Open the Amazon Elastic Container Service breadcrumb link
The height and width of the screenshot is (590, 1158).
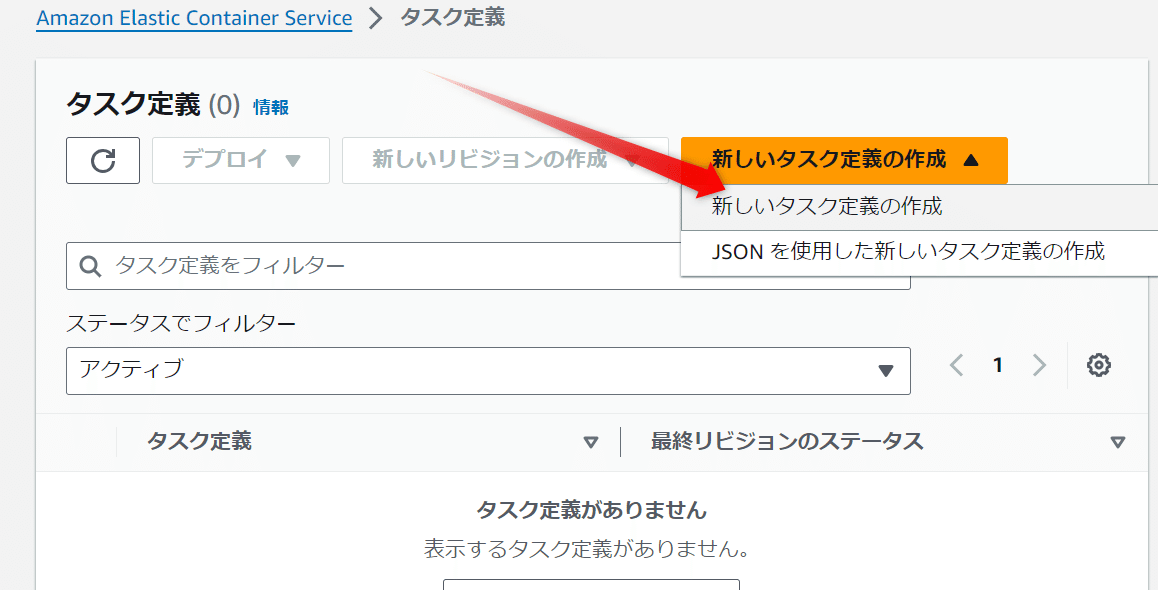click(x=194, y=18)
